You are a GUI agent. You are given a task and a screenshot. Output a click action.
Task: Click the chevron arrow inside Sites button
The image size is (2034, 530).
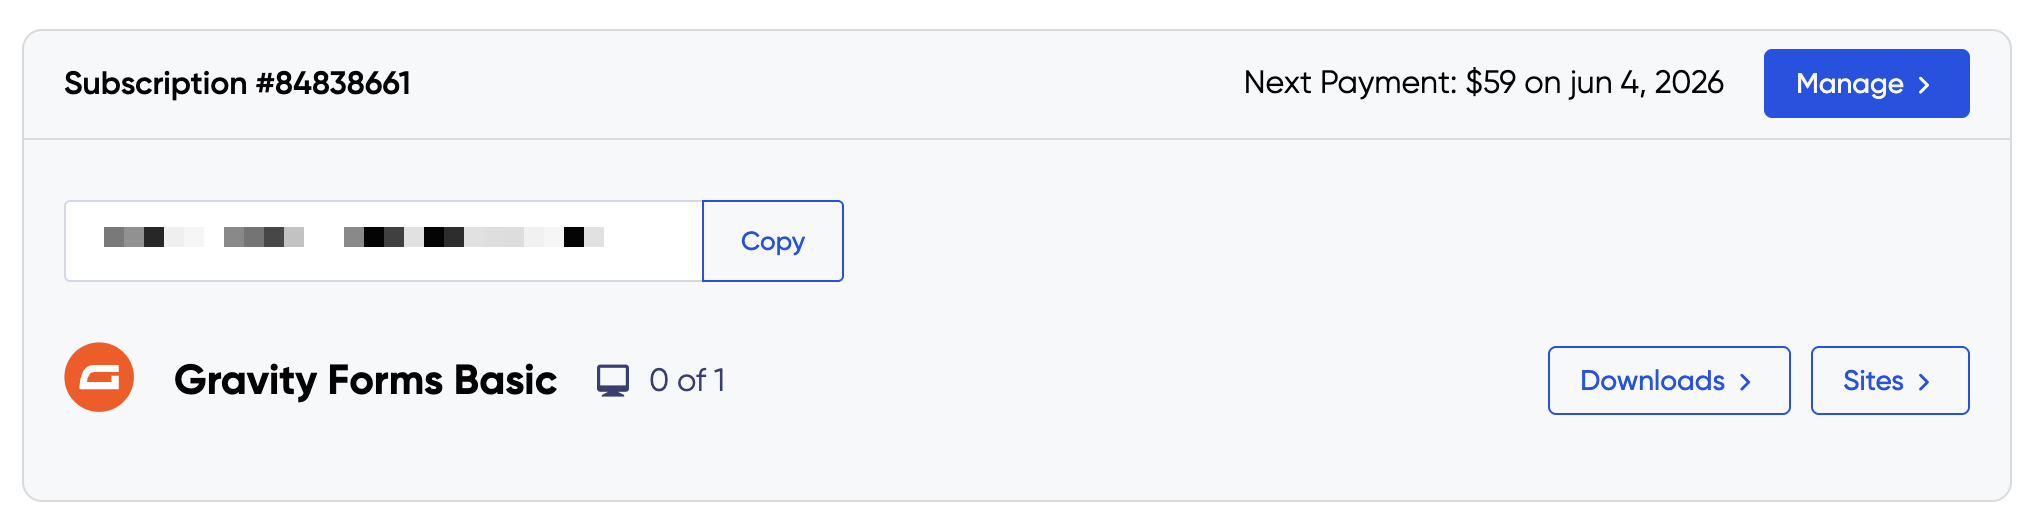[x=1924, y=382]
